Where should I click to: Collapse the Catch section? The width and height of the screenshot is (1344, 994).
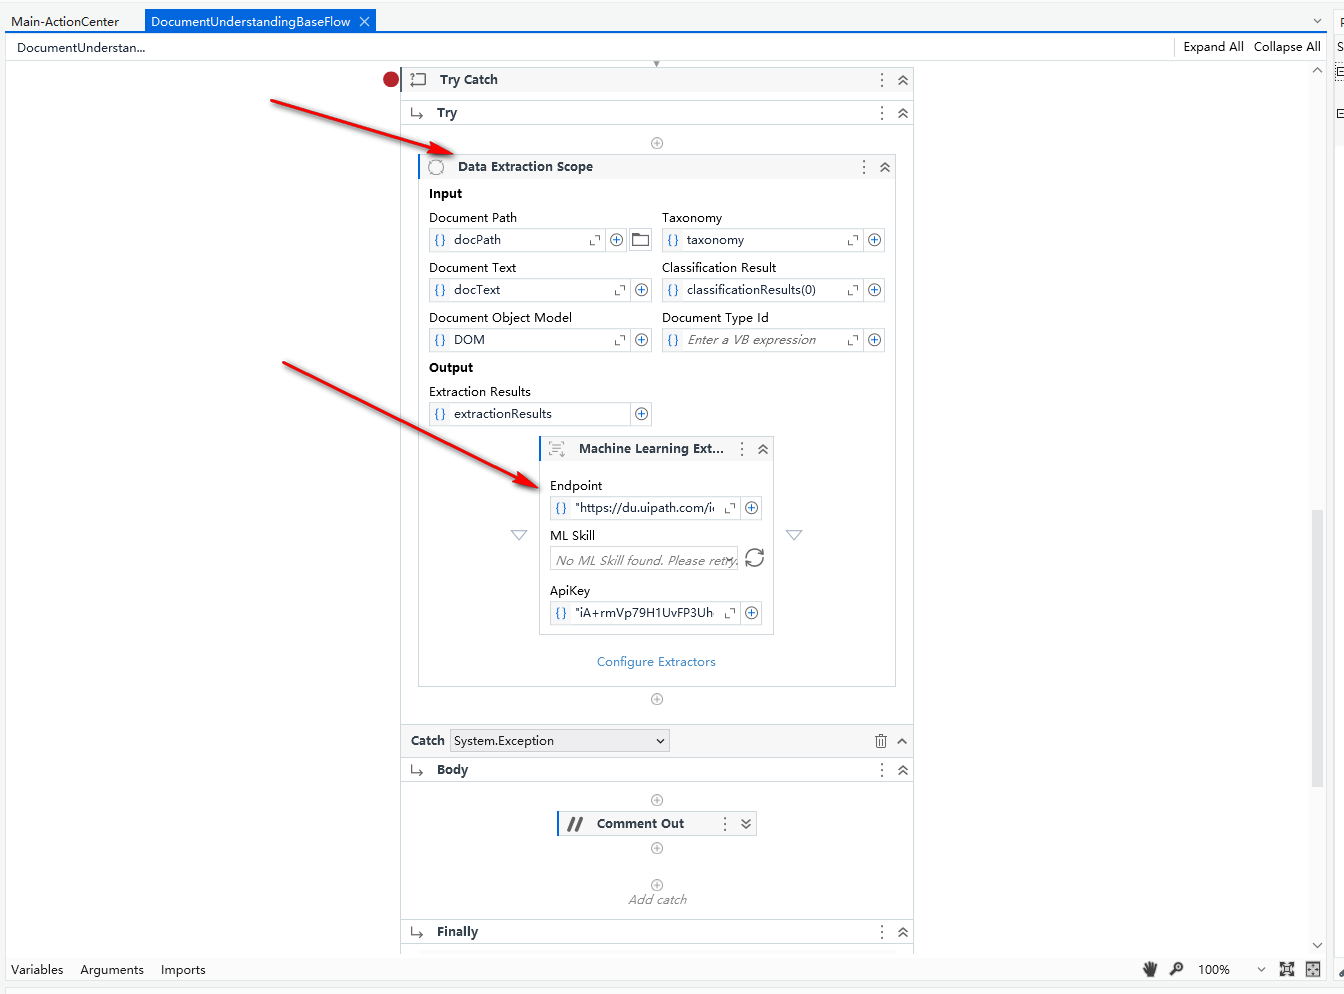click(902, 741)
